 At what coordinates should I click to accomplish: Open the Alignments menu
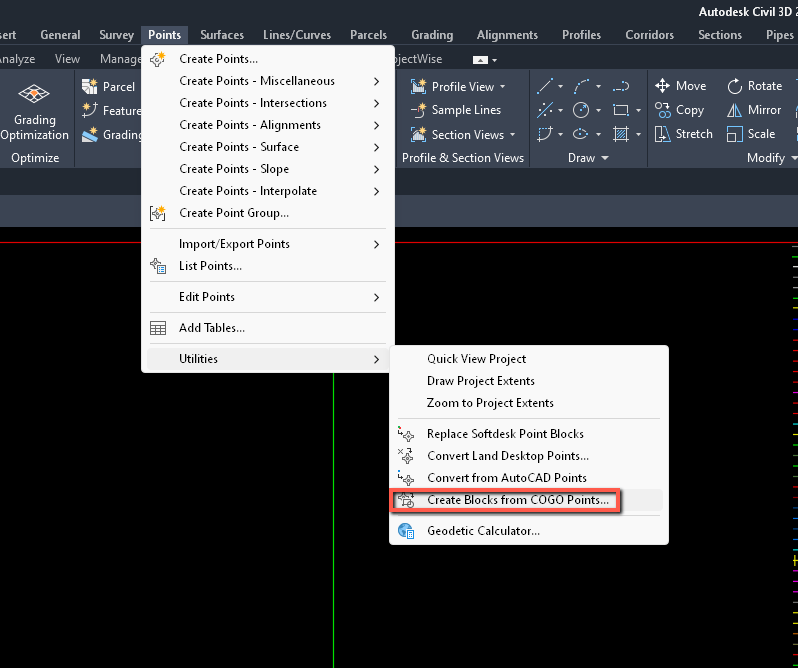click(507, 35)
